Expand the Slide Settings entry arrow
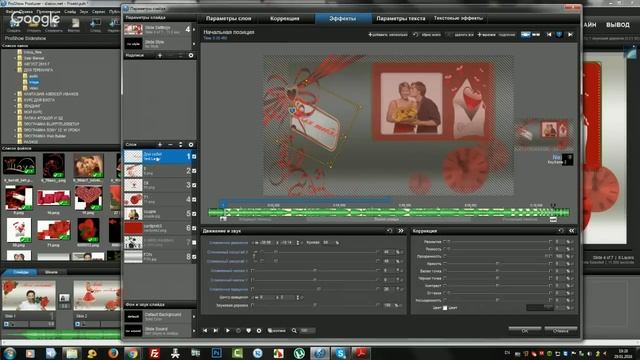Screen dimensions: 640x360 (x=193, y=29)
